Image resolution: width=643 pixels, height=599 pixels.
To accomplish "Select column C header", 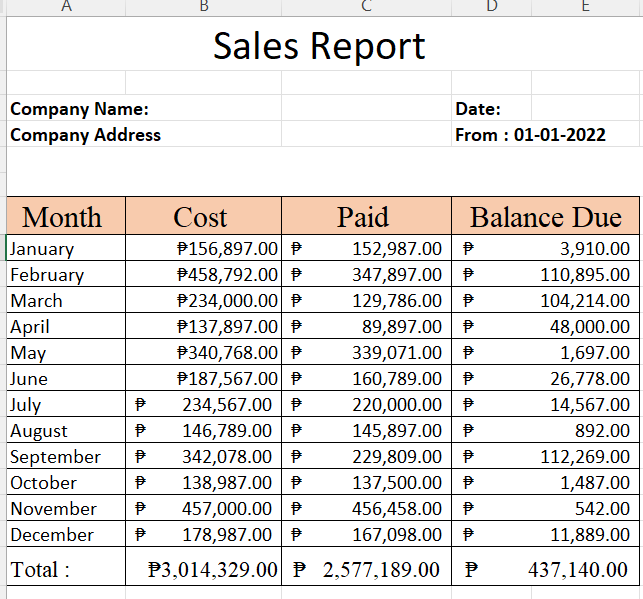I will [x=366, y=6].
